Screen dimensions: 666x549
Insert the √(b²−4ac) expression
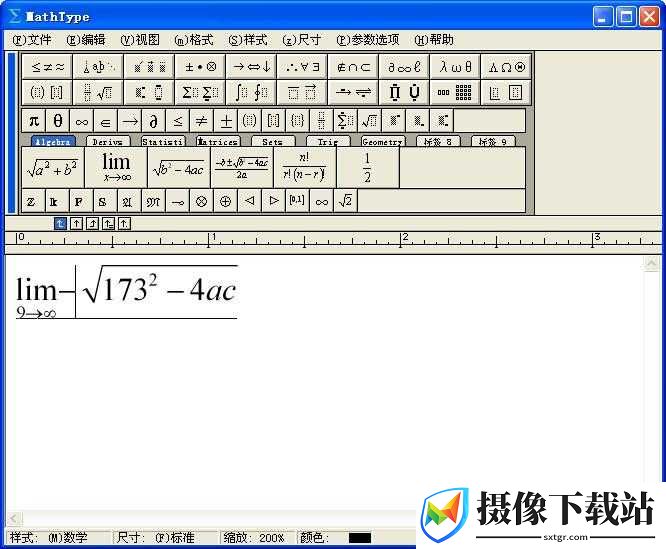click(x=179, y=168)
